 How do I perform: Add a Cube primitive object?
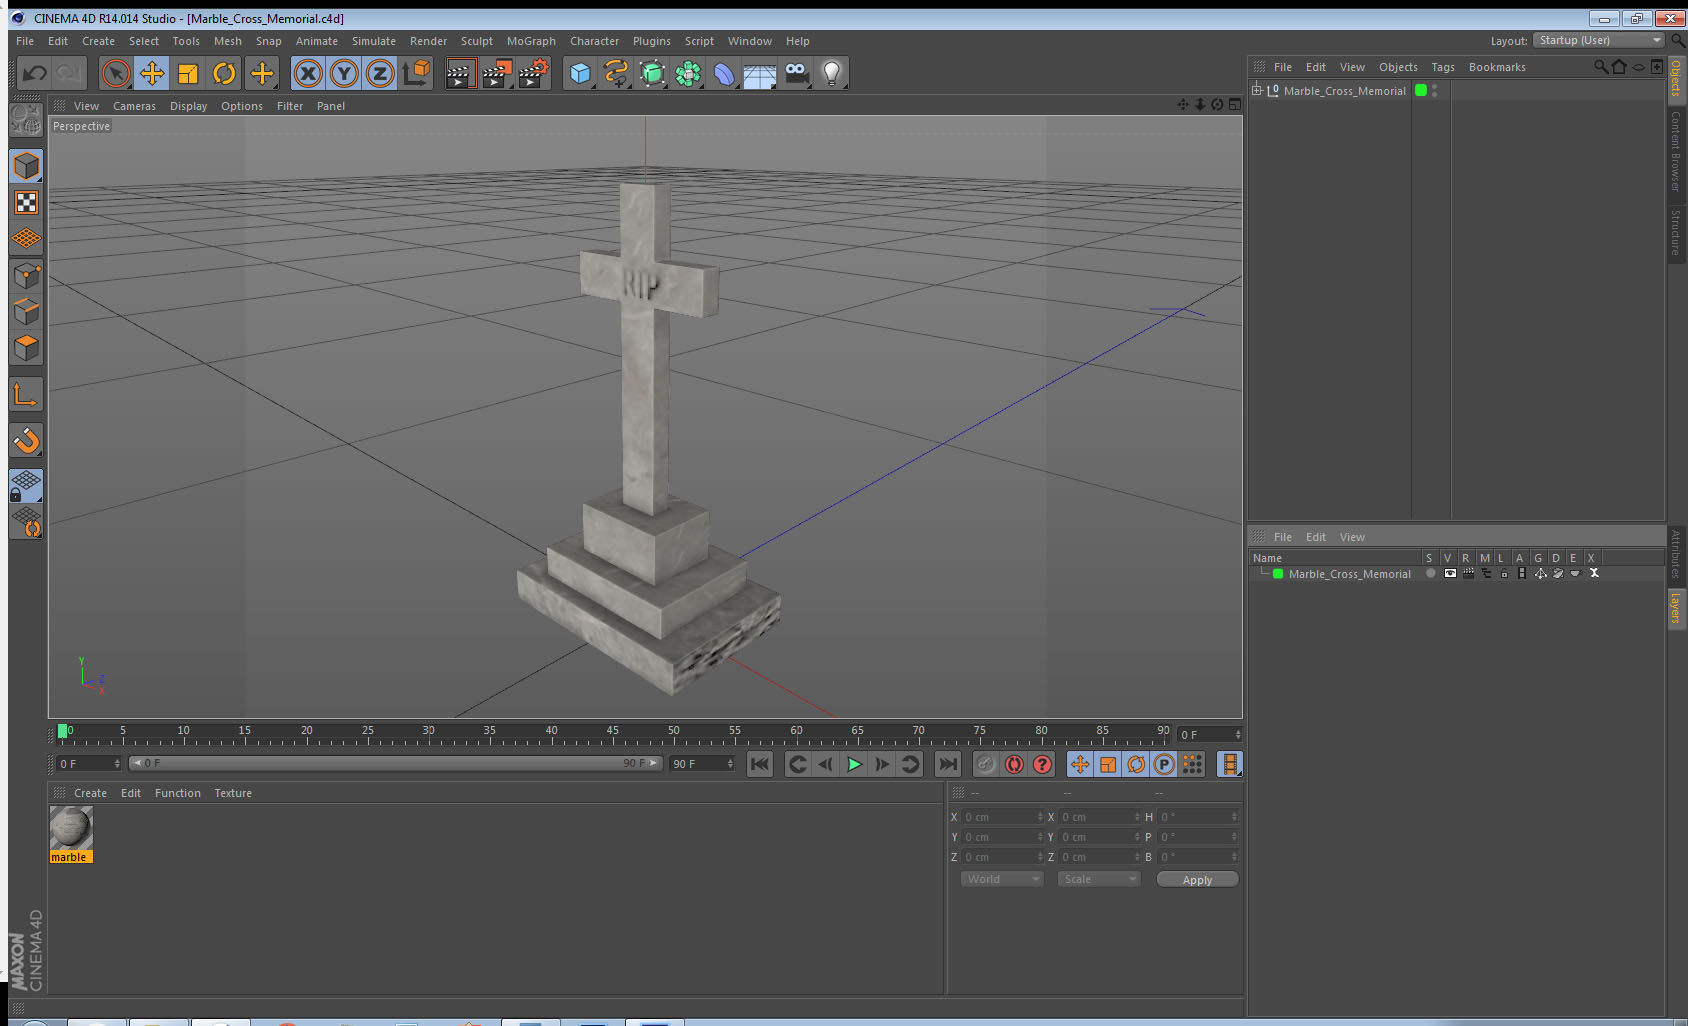tap(580, 73)
